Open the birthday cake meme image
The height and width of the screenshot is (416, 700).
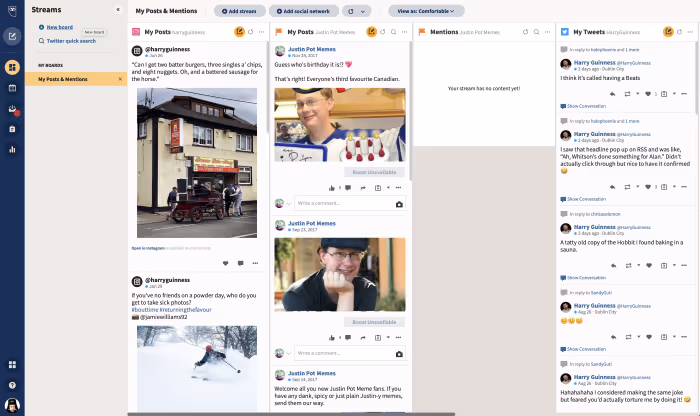pyautogui.click(x=340, y=125)
